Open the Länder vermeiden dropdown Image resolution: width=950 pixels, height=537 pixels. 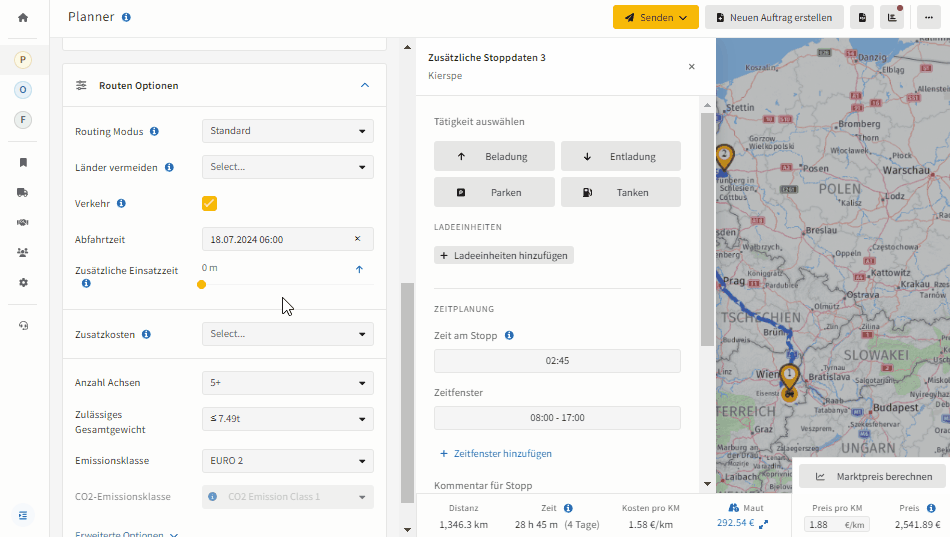[288, 167]
